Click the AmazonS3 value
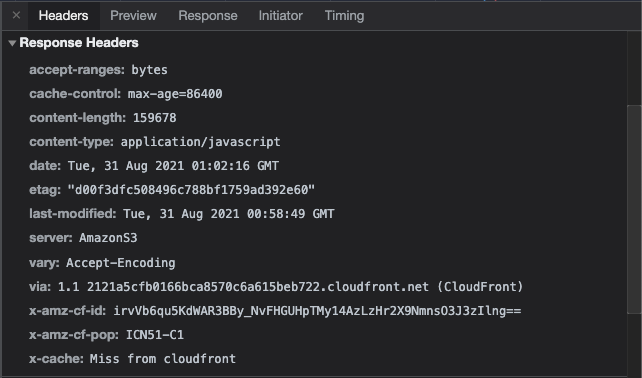 108,238
